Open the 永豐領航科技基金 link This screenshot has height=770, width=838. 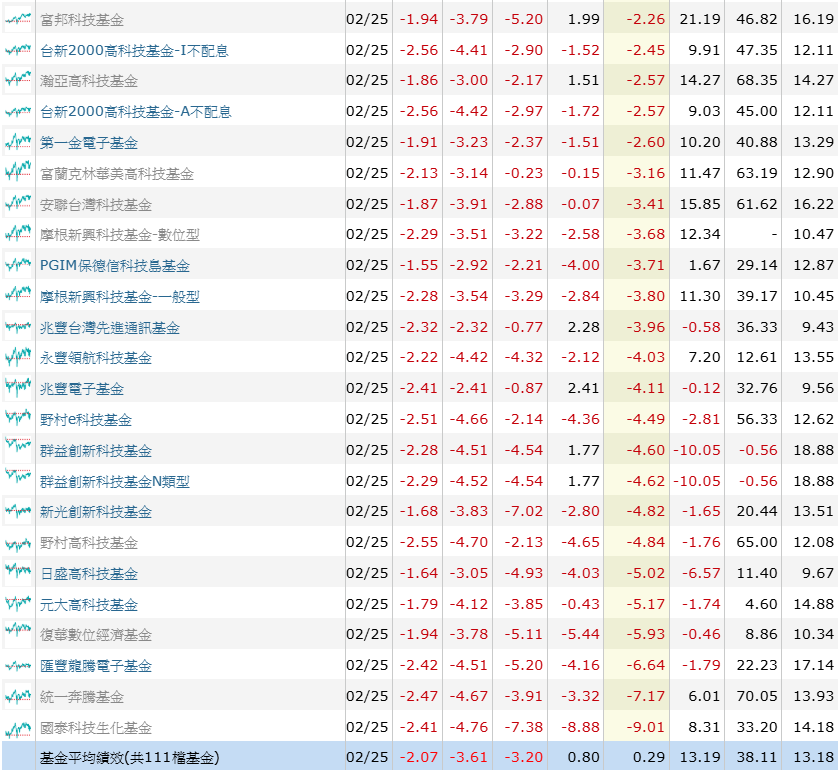[96, 357]
